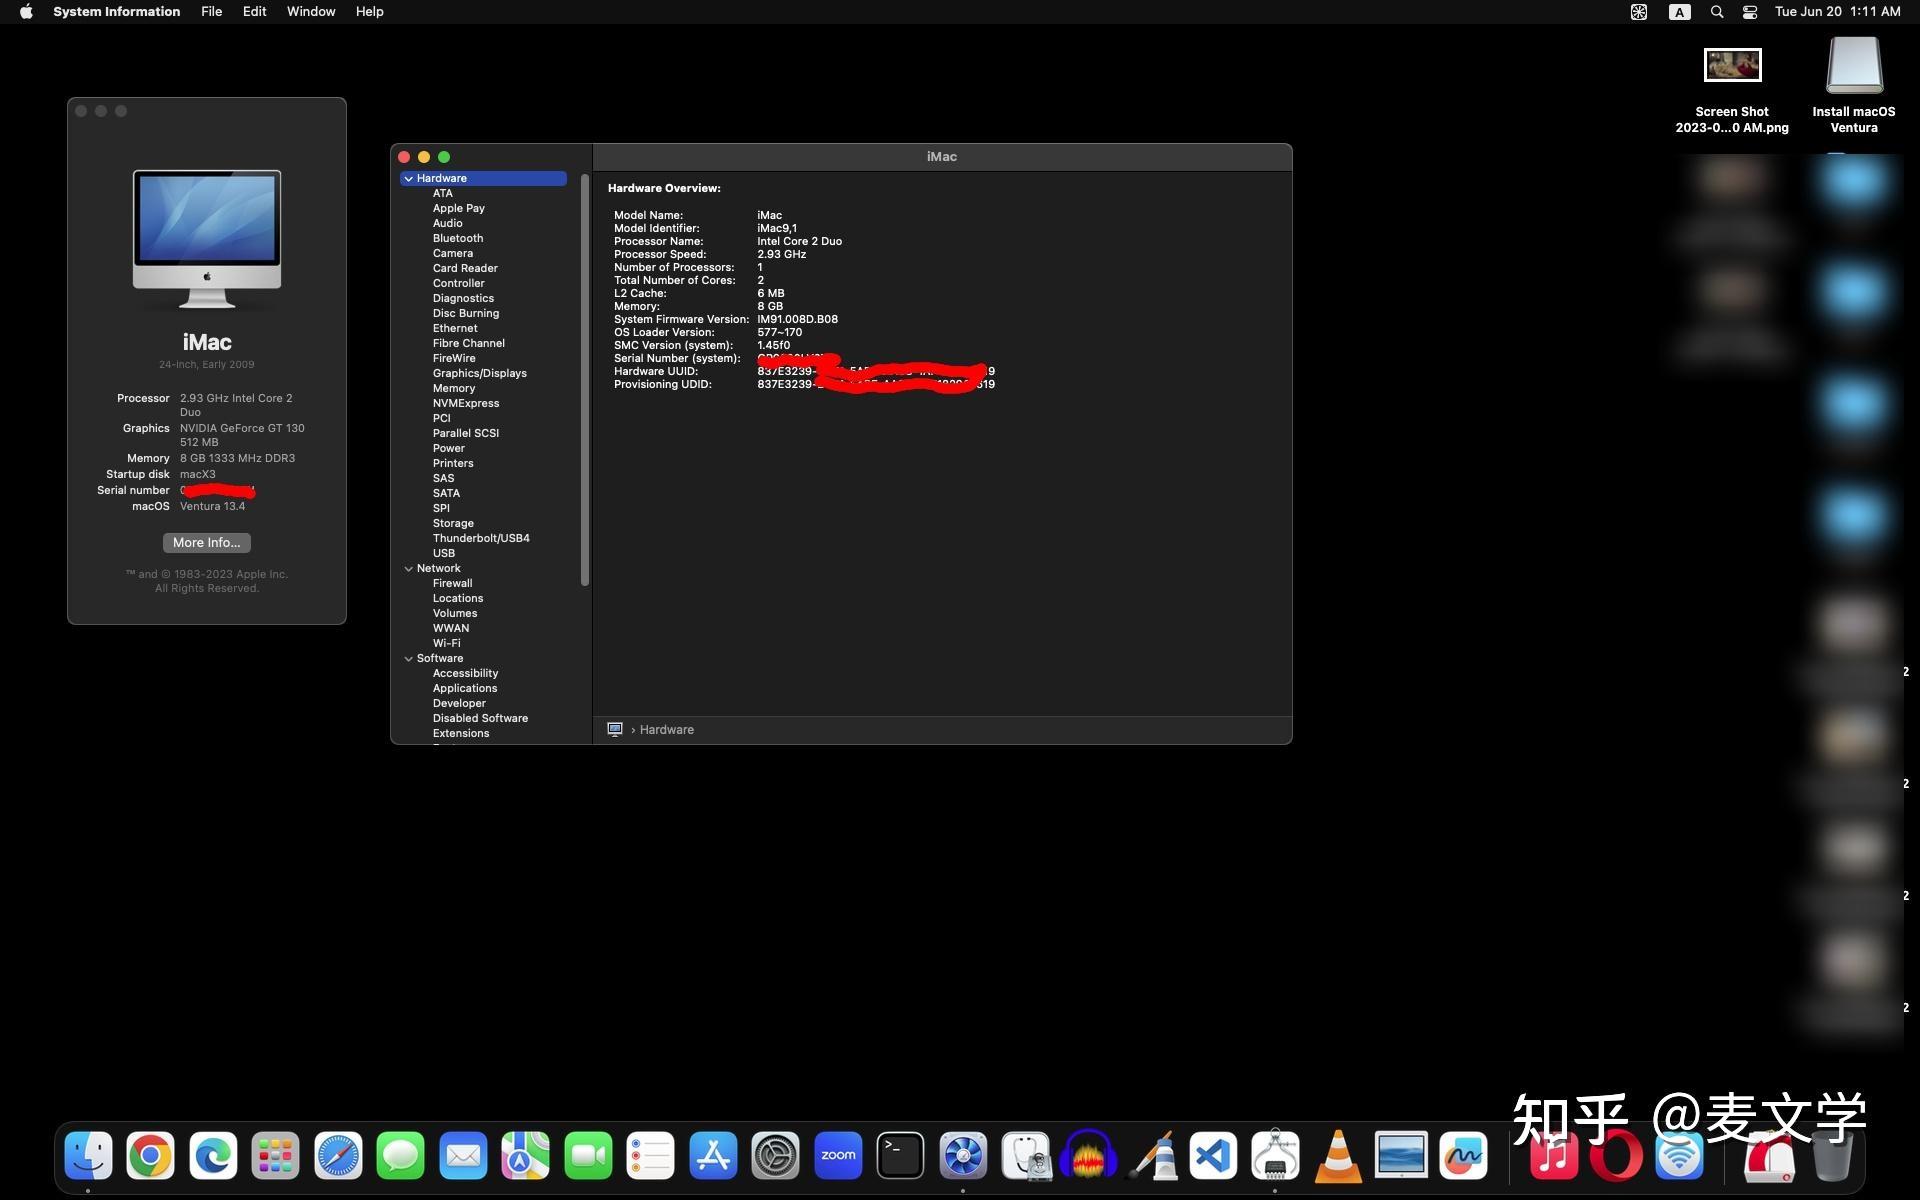Collapse the Network section chevron
The image size is (1920, 1200).
click(x=409, y=569)
